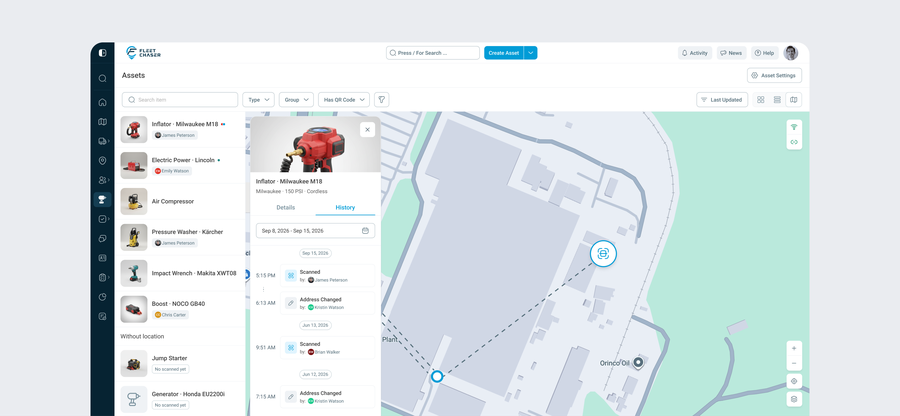Viewport: 900px width, 416px height.
Task: Click the Fleet Chaser logo
Action: 143,53
